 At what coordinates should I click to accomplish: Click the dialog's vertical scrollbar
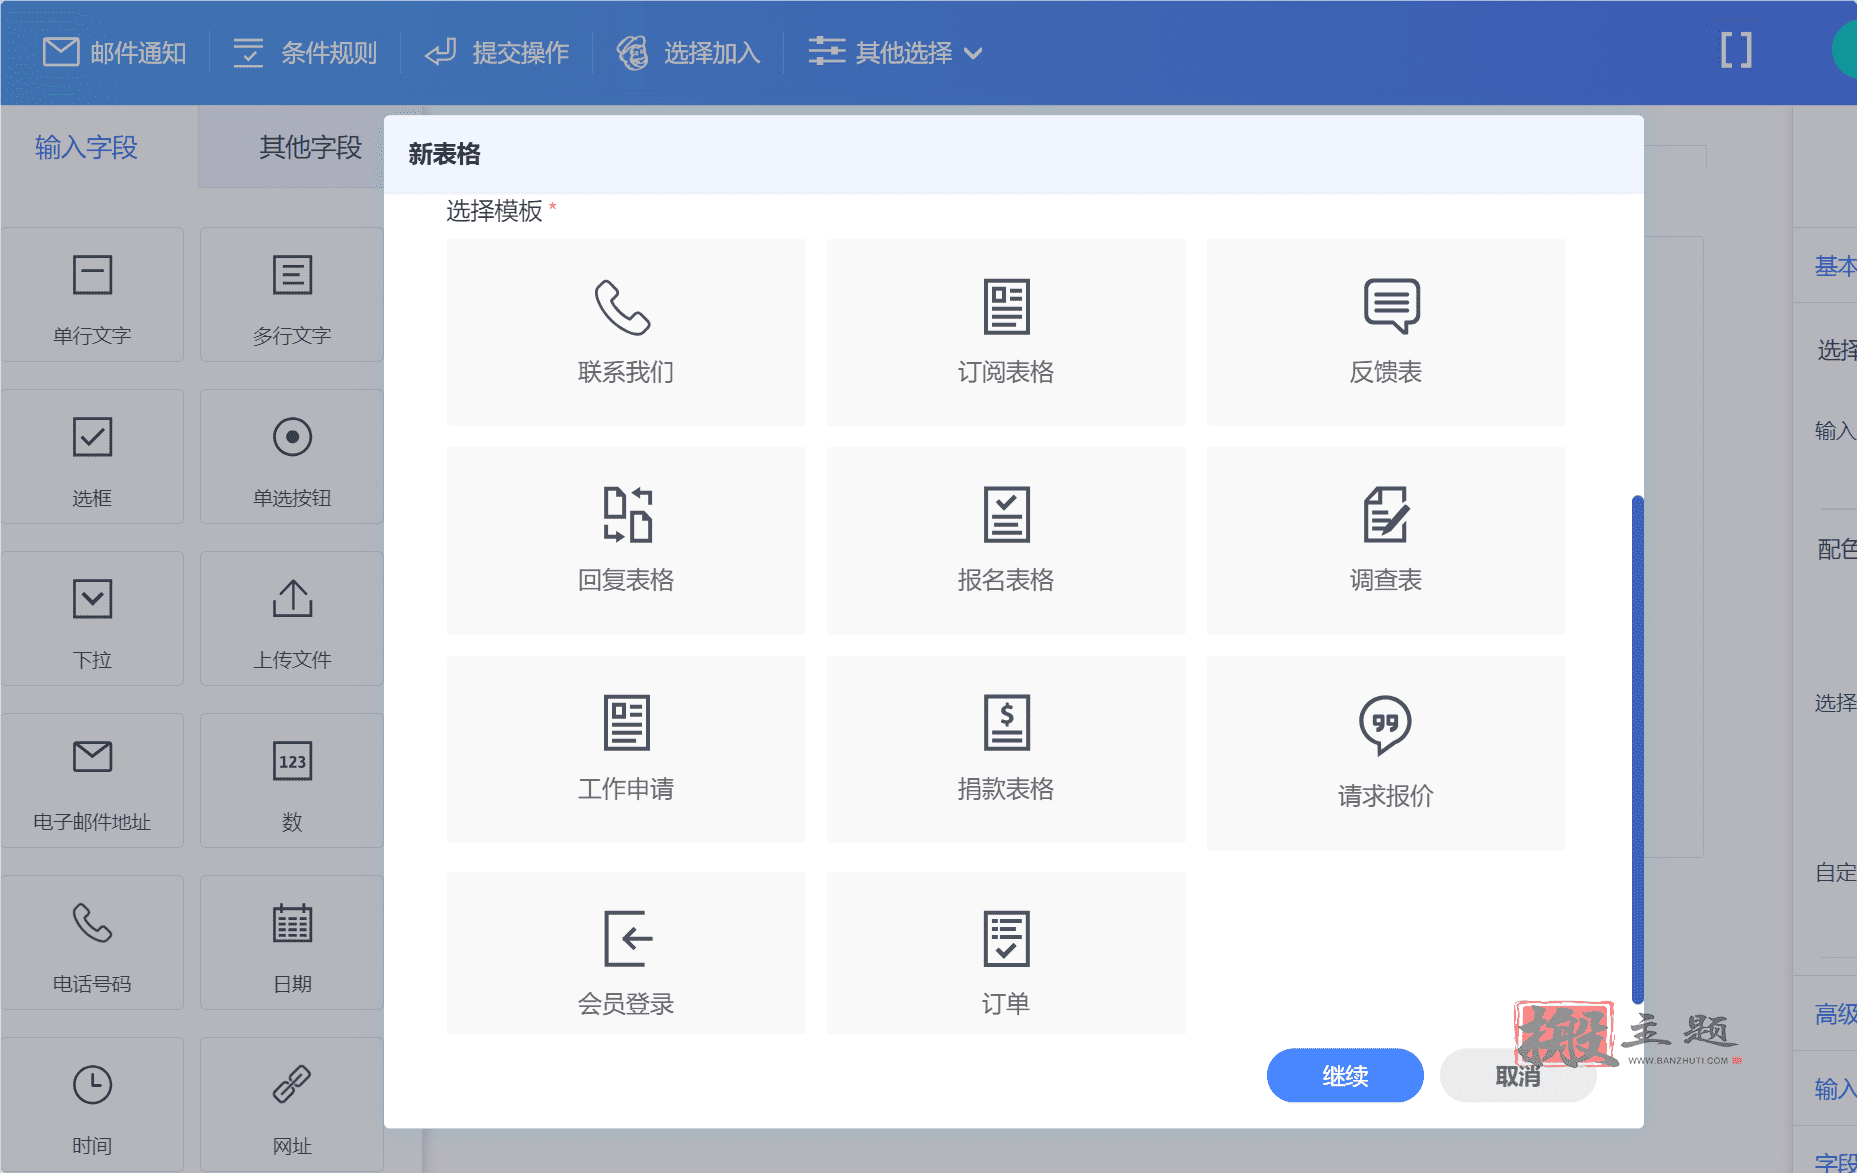point(1637,750)
